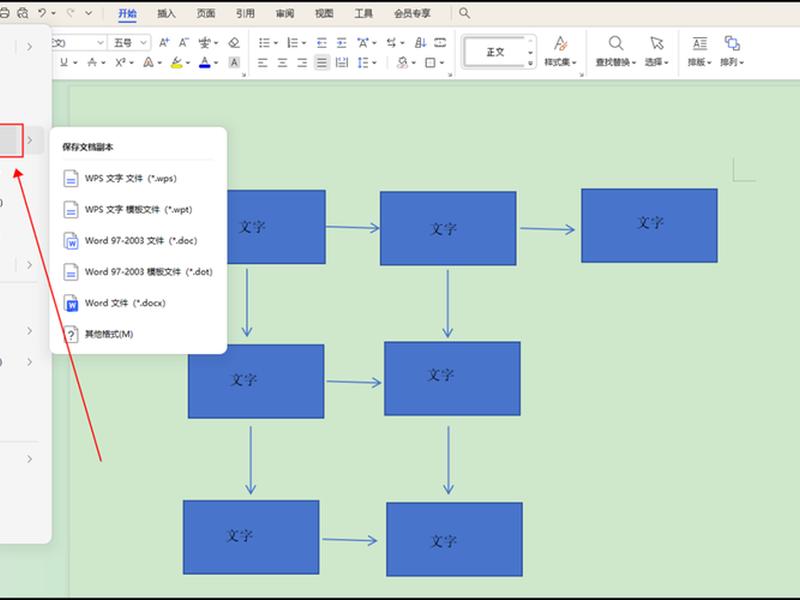This screenshot has width=800, height=600.
Task: Decrease font size with the A- icon
Action: click(184, 42)
